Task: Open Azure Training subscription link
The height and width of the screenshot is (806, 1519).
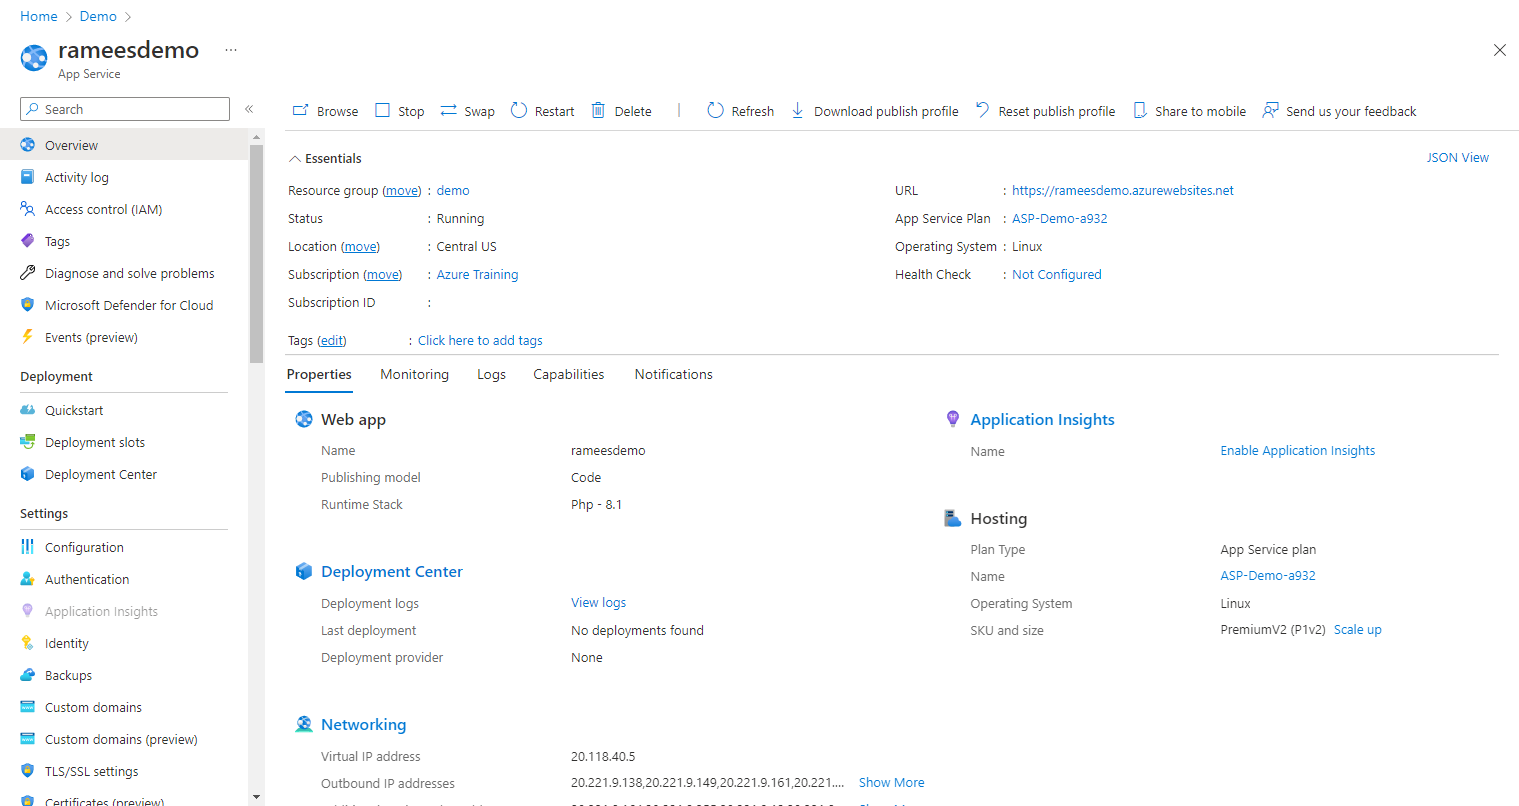Action: tap(477, 274)
